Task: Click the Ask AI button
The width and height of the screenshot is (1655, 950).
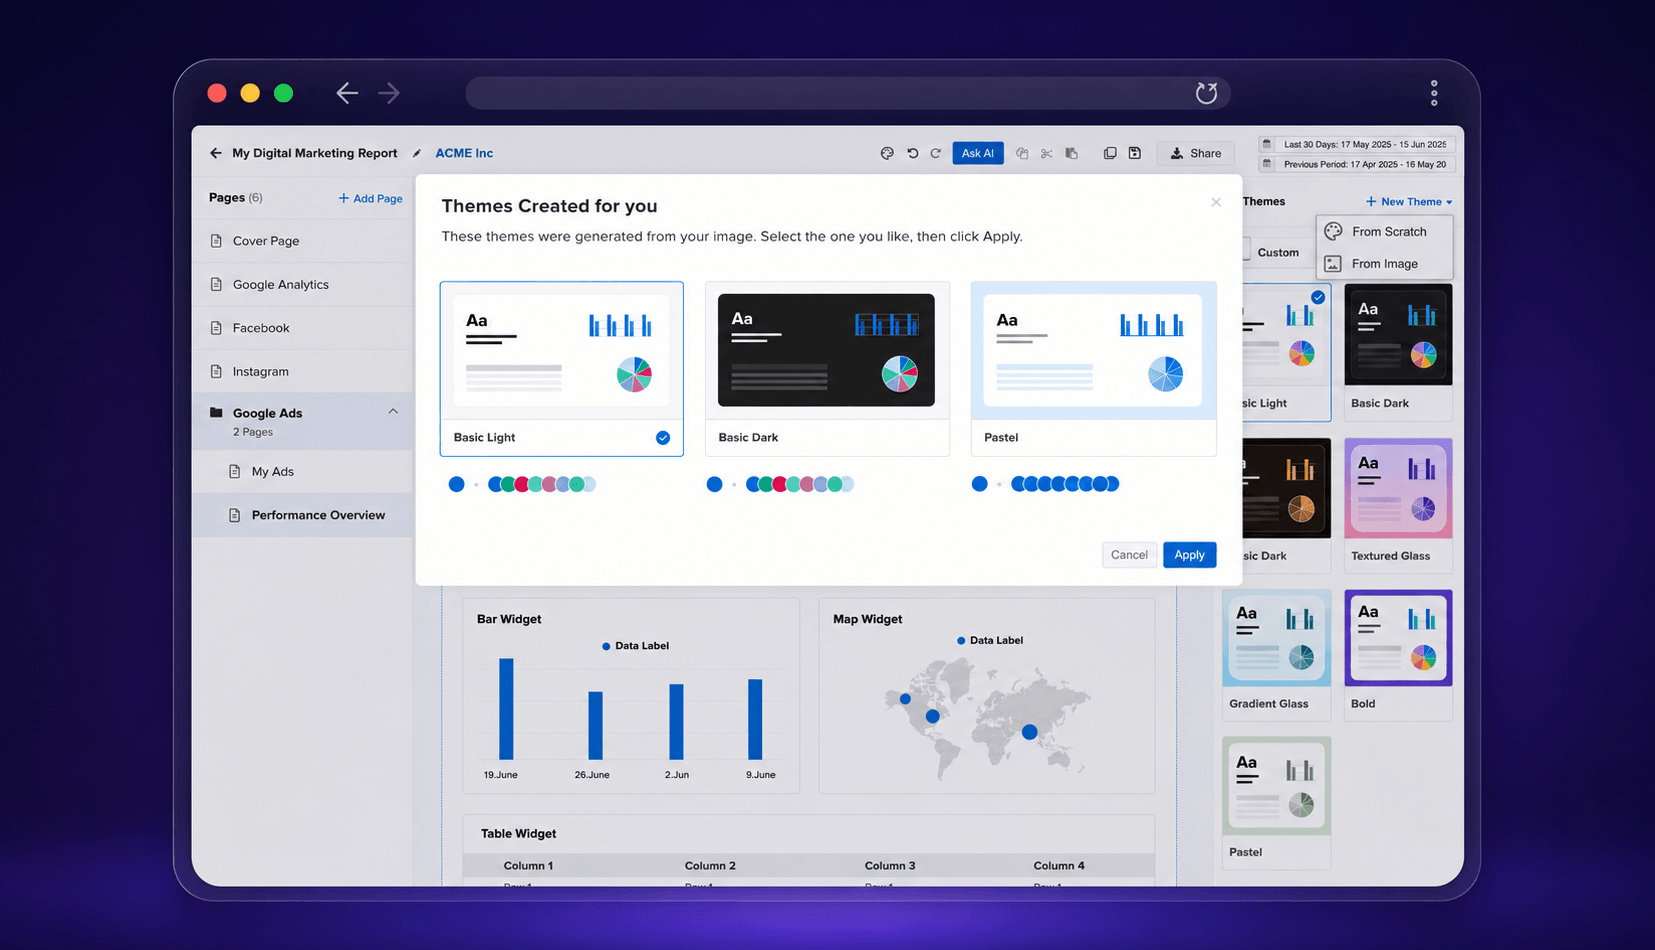Action: point(977,153)
